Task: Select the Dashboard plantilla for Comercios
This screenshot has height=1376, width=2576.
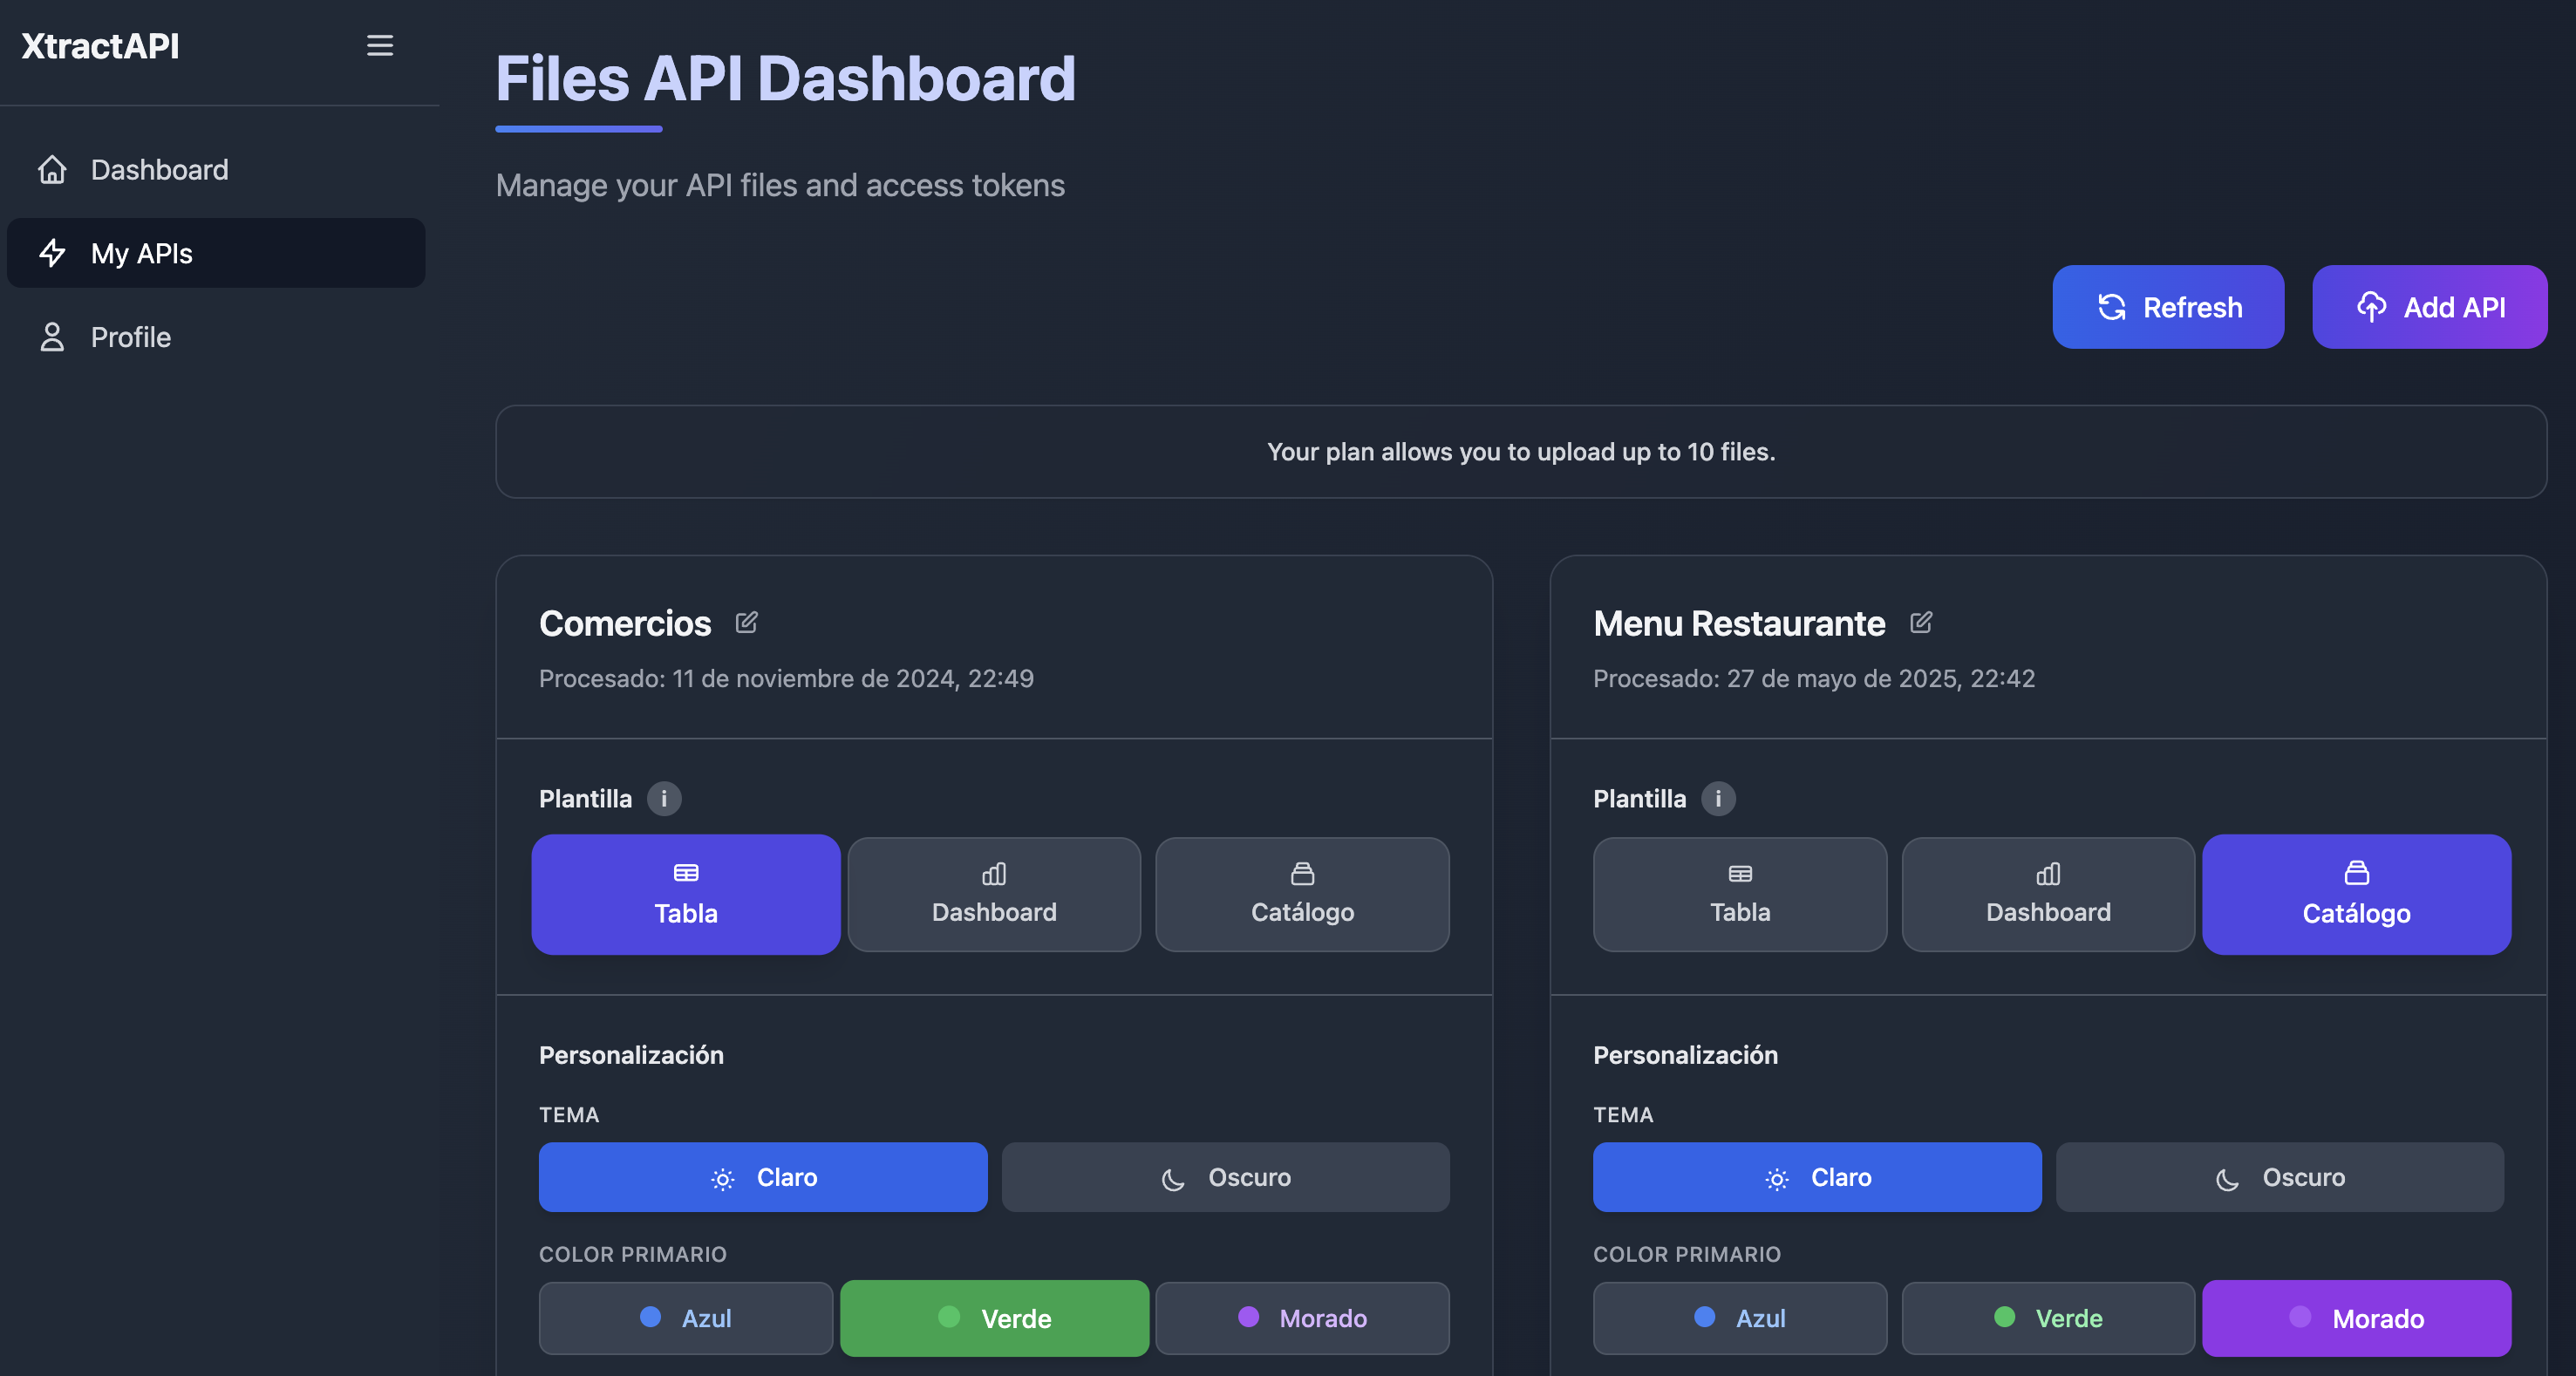Action: 994,894
